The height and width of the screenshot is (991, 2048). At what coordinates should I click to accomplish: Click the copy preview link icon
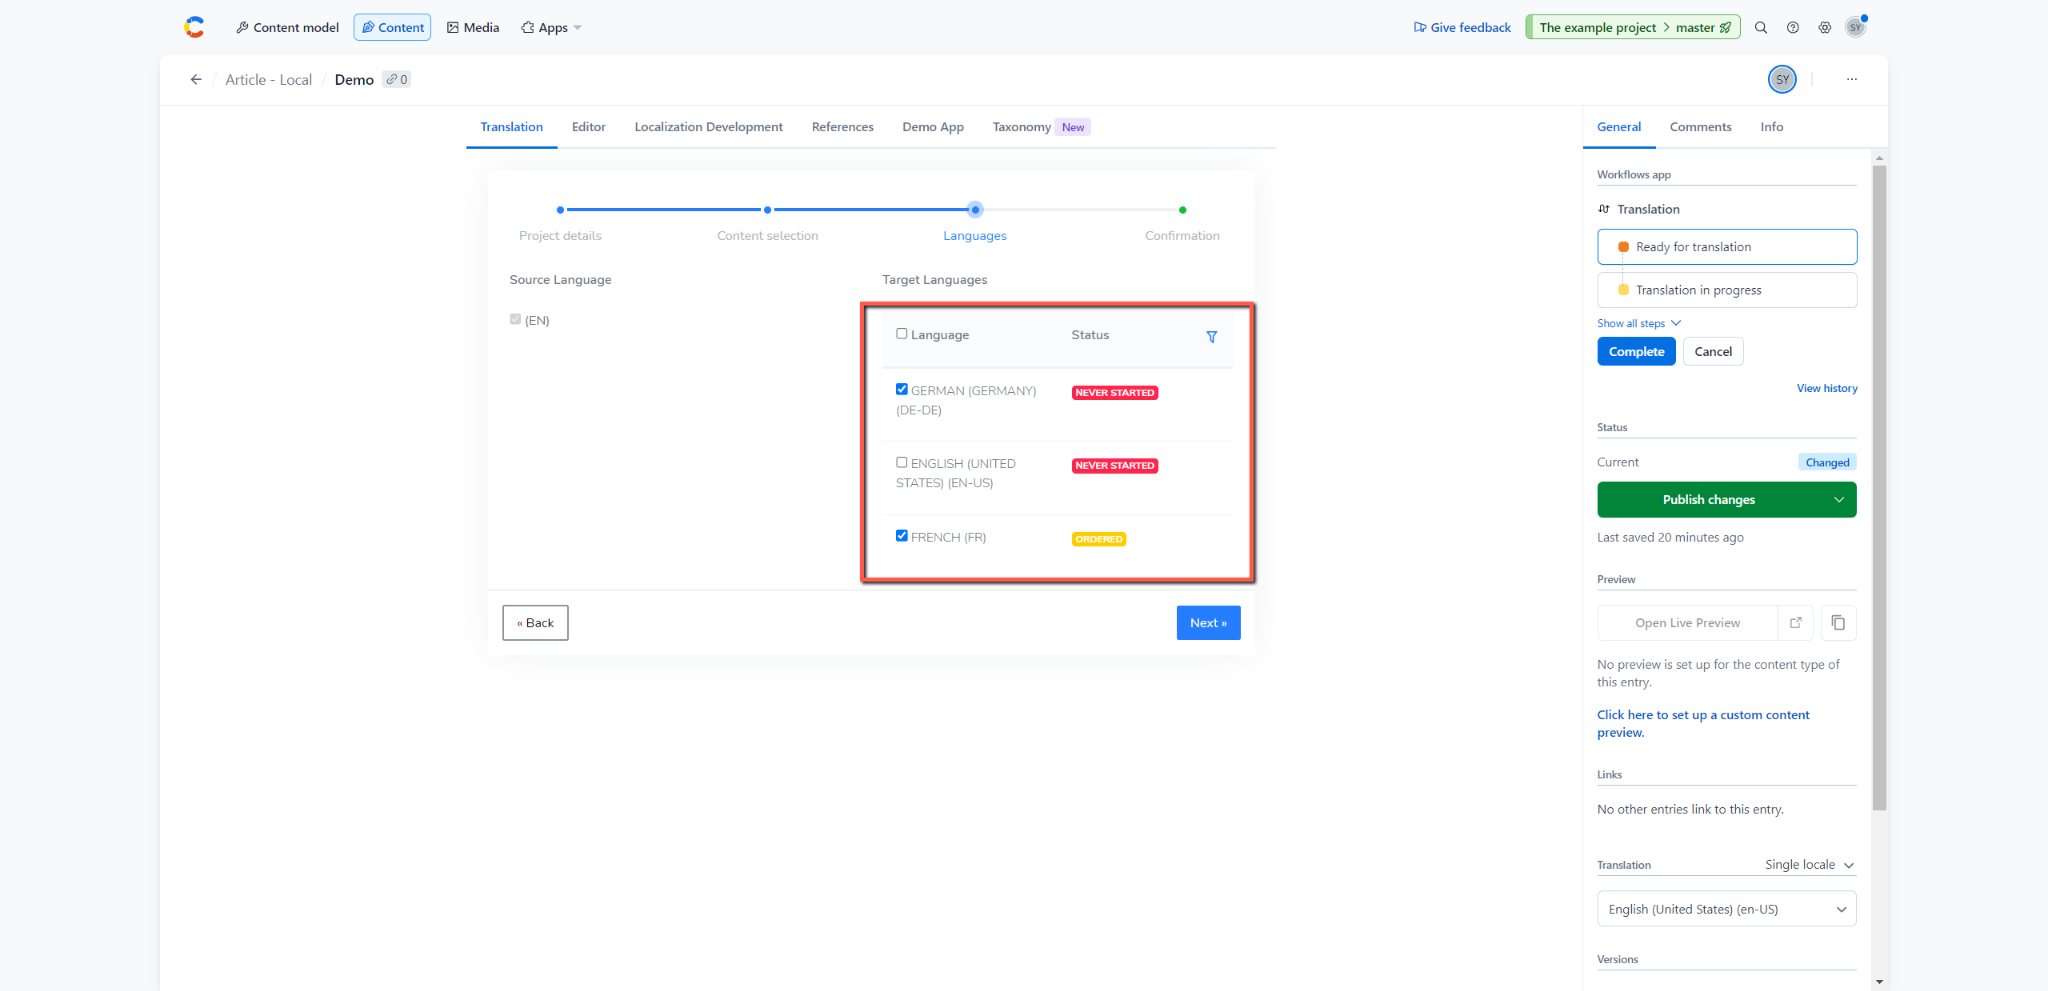point(1838,623)
